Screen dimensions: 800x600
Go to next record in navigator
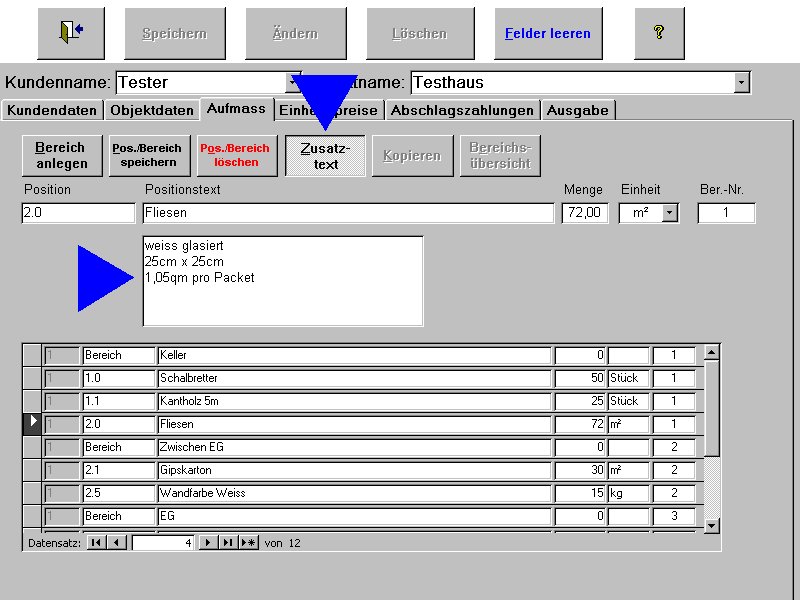coord(208,543)
